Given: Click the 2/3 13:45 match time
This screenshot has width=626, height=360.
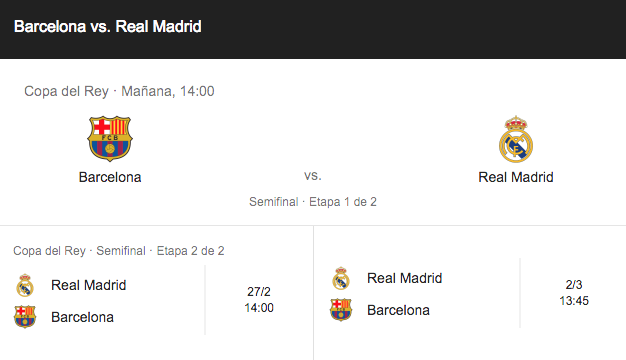Looking at the screenshot, I should point(574,293).
